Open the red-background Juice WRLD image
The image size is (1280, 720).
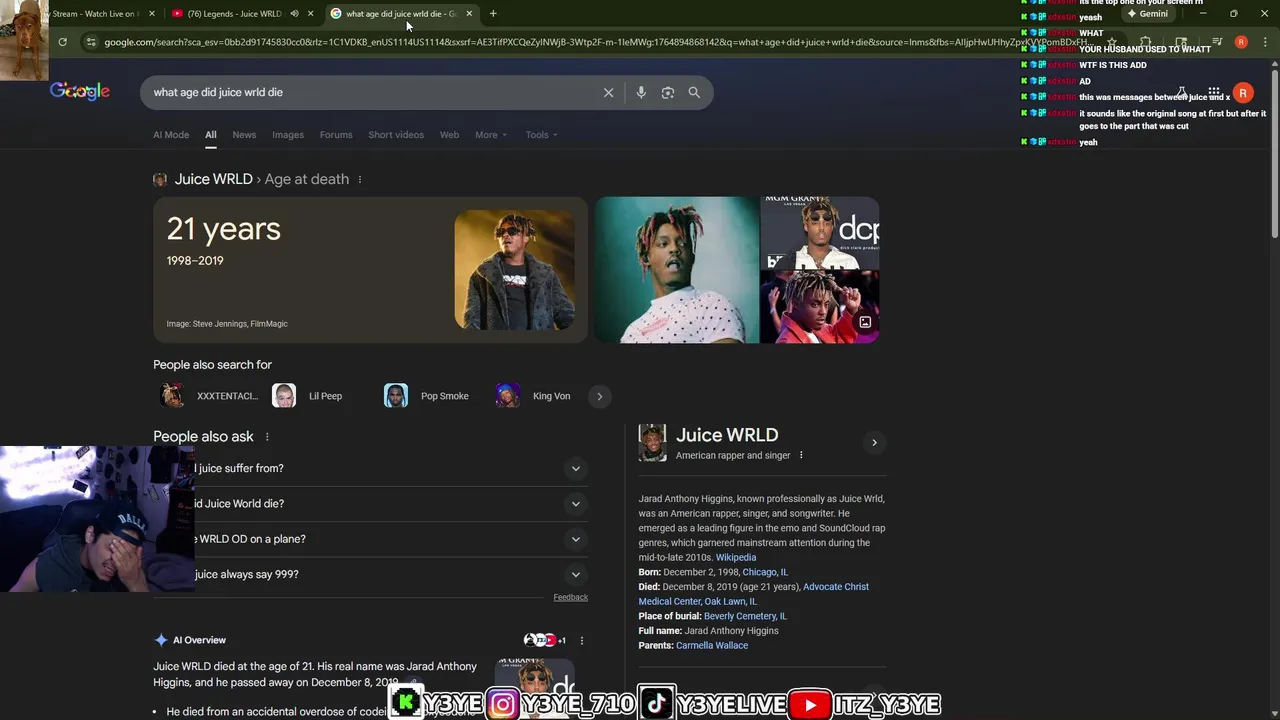pos(820,307)
